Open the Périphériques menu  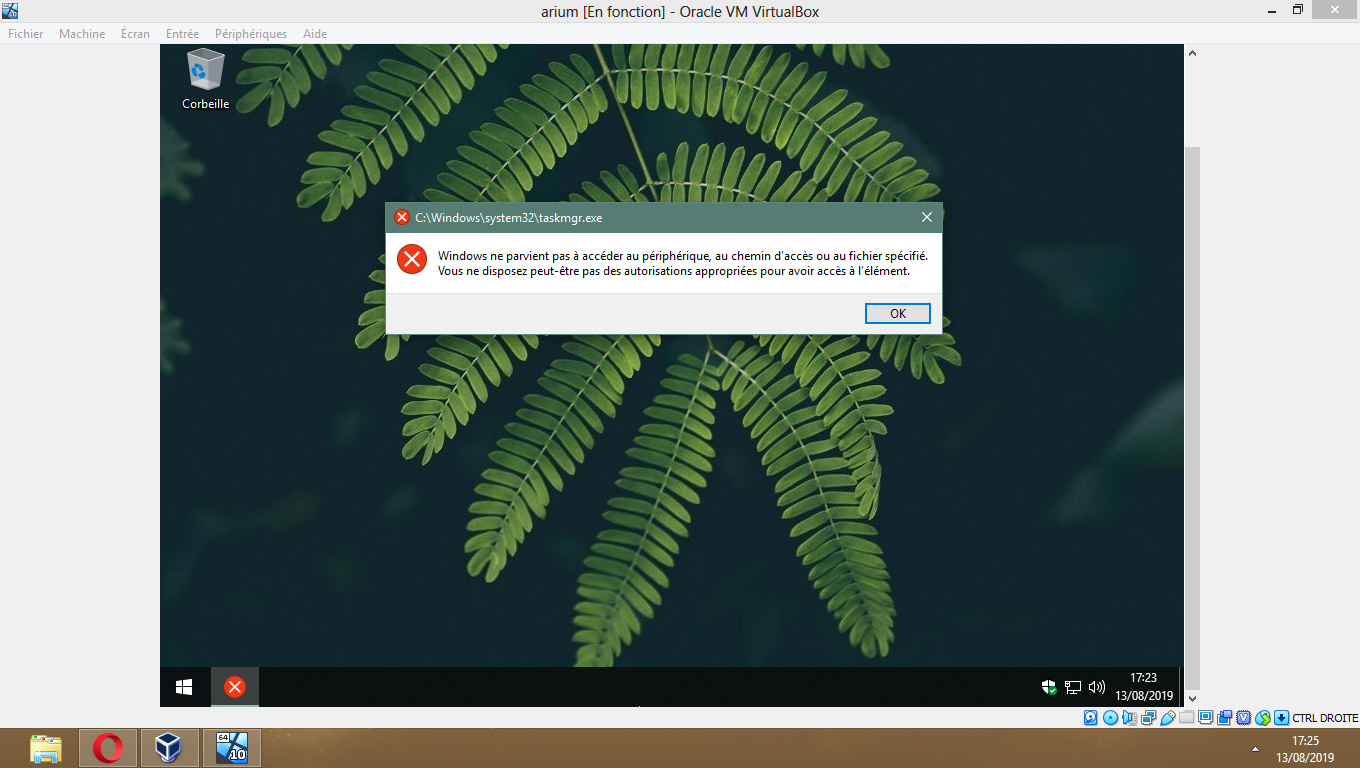(251, 34)
